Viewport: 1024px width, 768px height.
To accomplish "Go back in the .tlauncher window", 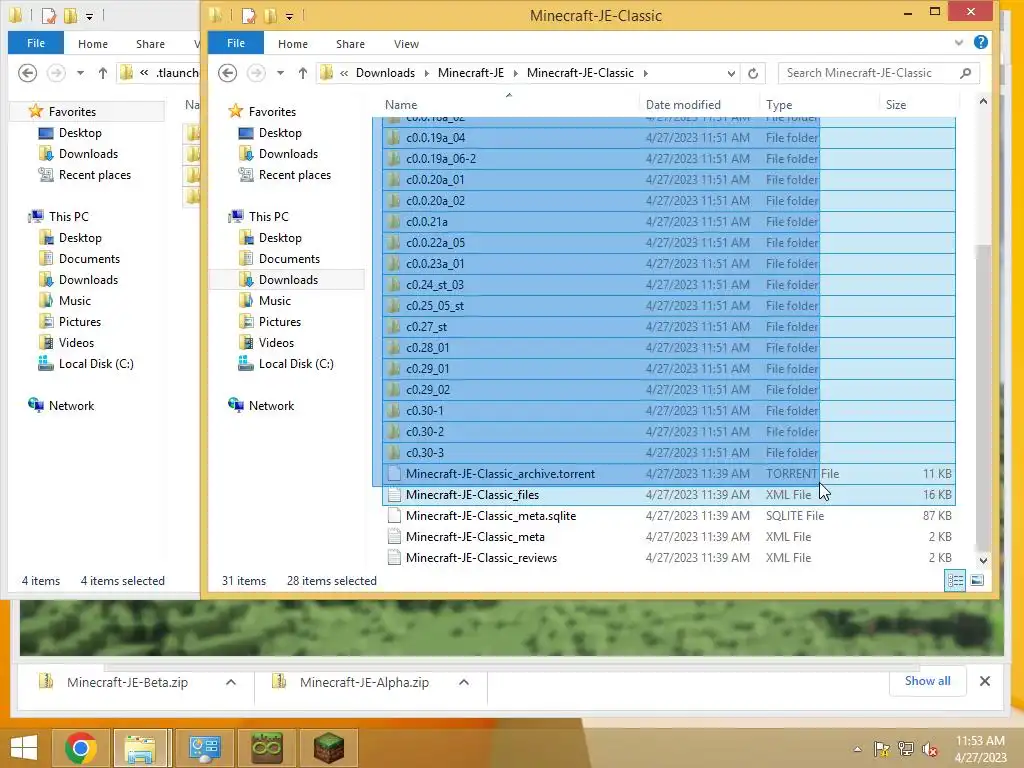I will click(x=27, y=72).
